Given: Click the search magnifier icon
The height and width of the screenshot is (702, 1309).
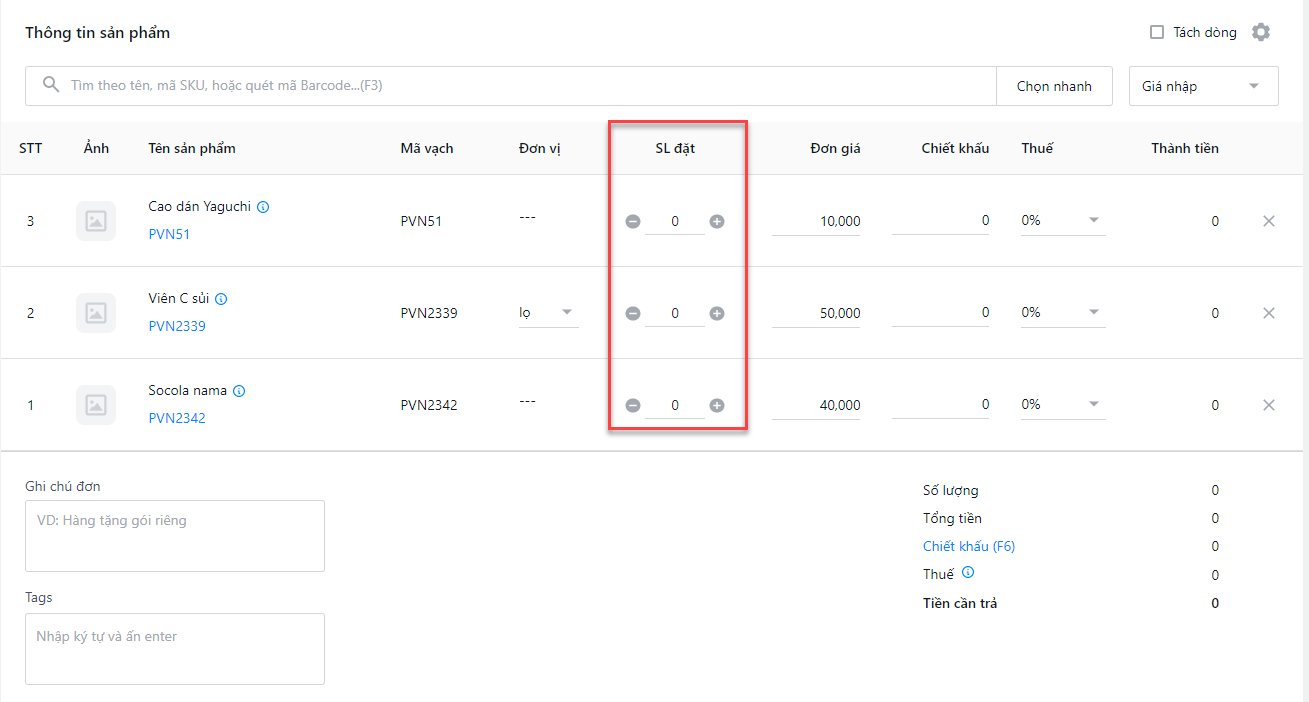Looking at the screenshot, I should coord(51,85).
